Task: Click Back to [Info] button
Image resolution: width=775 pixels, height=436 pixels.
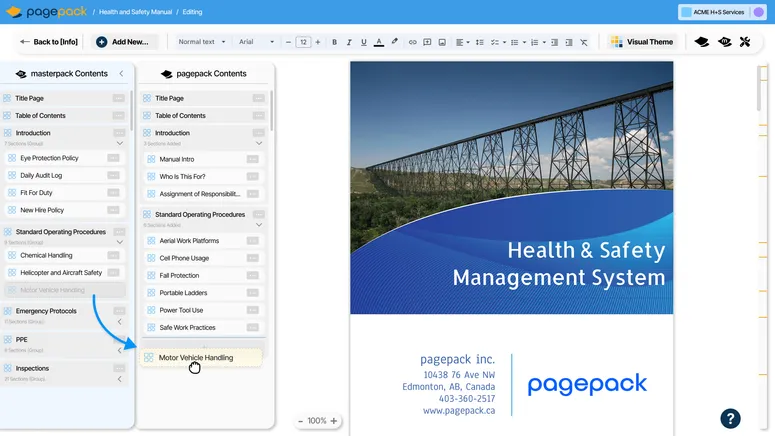Action: (49, 42)
